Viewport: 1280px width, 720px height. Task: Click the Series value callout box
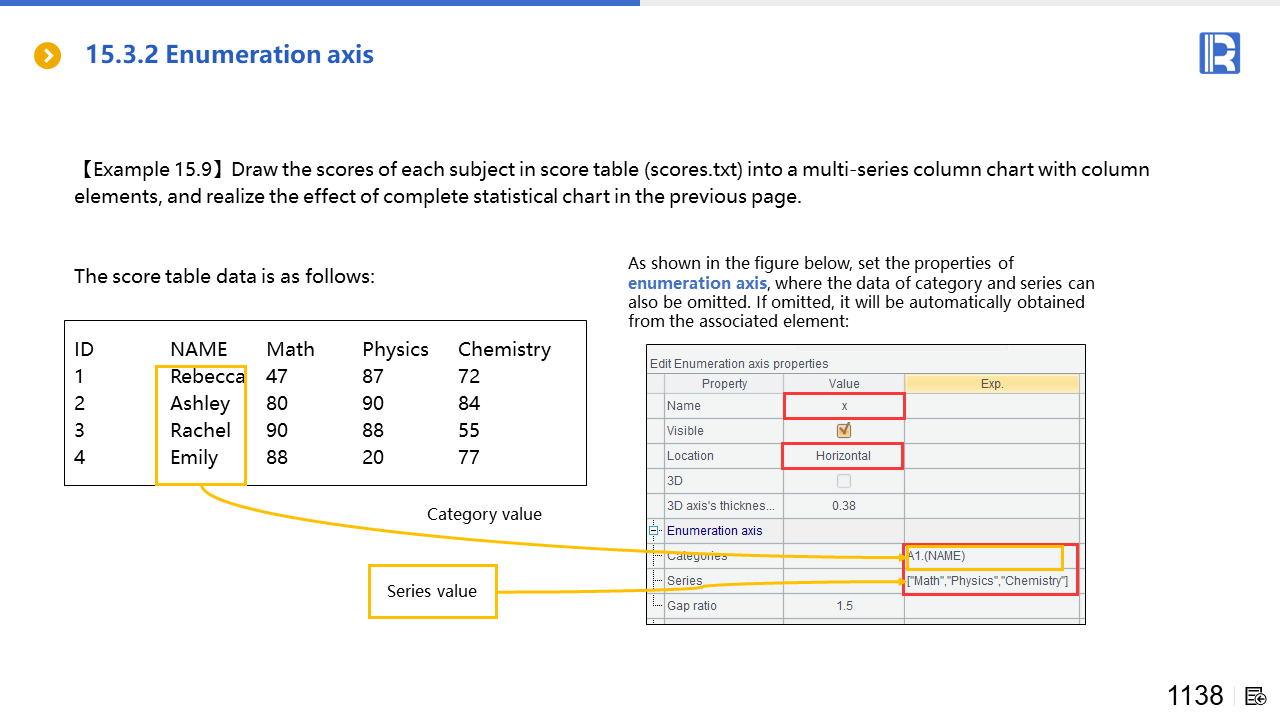[432, 591]
